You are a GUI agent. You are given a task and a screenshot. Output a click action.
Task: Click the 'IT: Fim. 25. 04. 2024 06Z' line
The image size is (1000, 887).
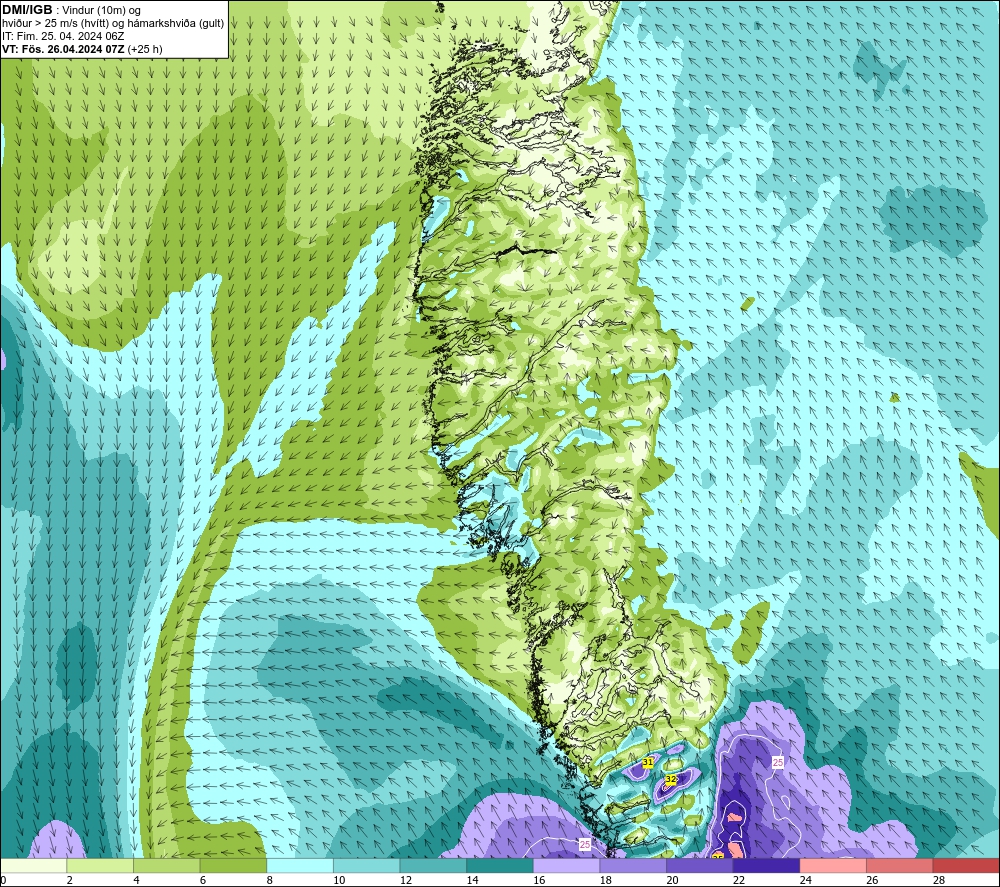click(x=63, y=36)
